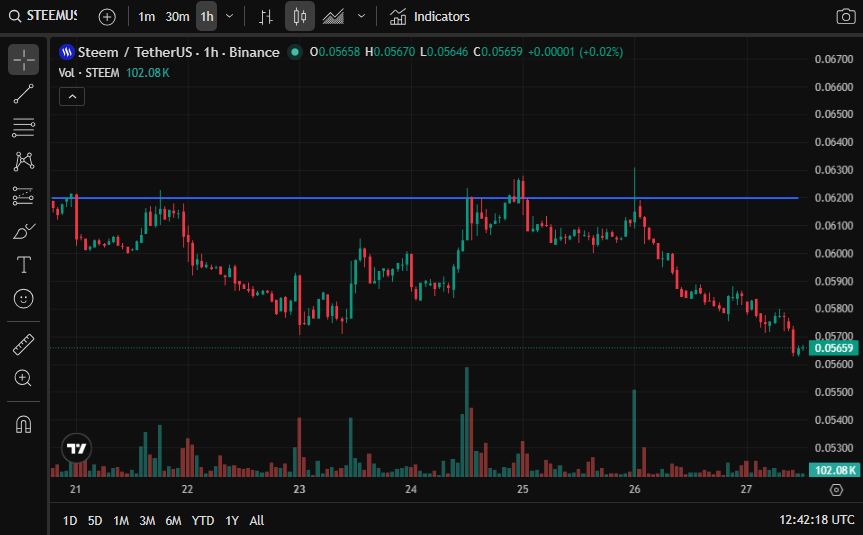Click the high value H0.05670 in legend
The width and height of the screenshot is (863, 535).
(390, 52)
